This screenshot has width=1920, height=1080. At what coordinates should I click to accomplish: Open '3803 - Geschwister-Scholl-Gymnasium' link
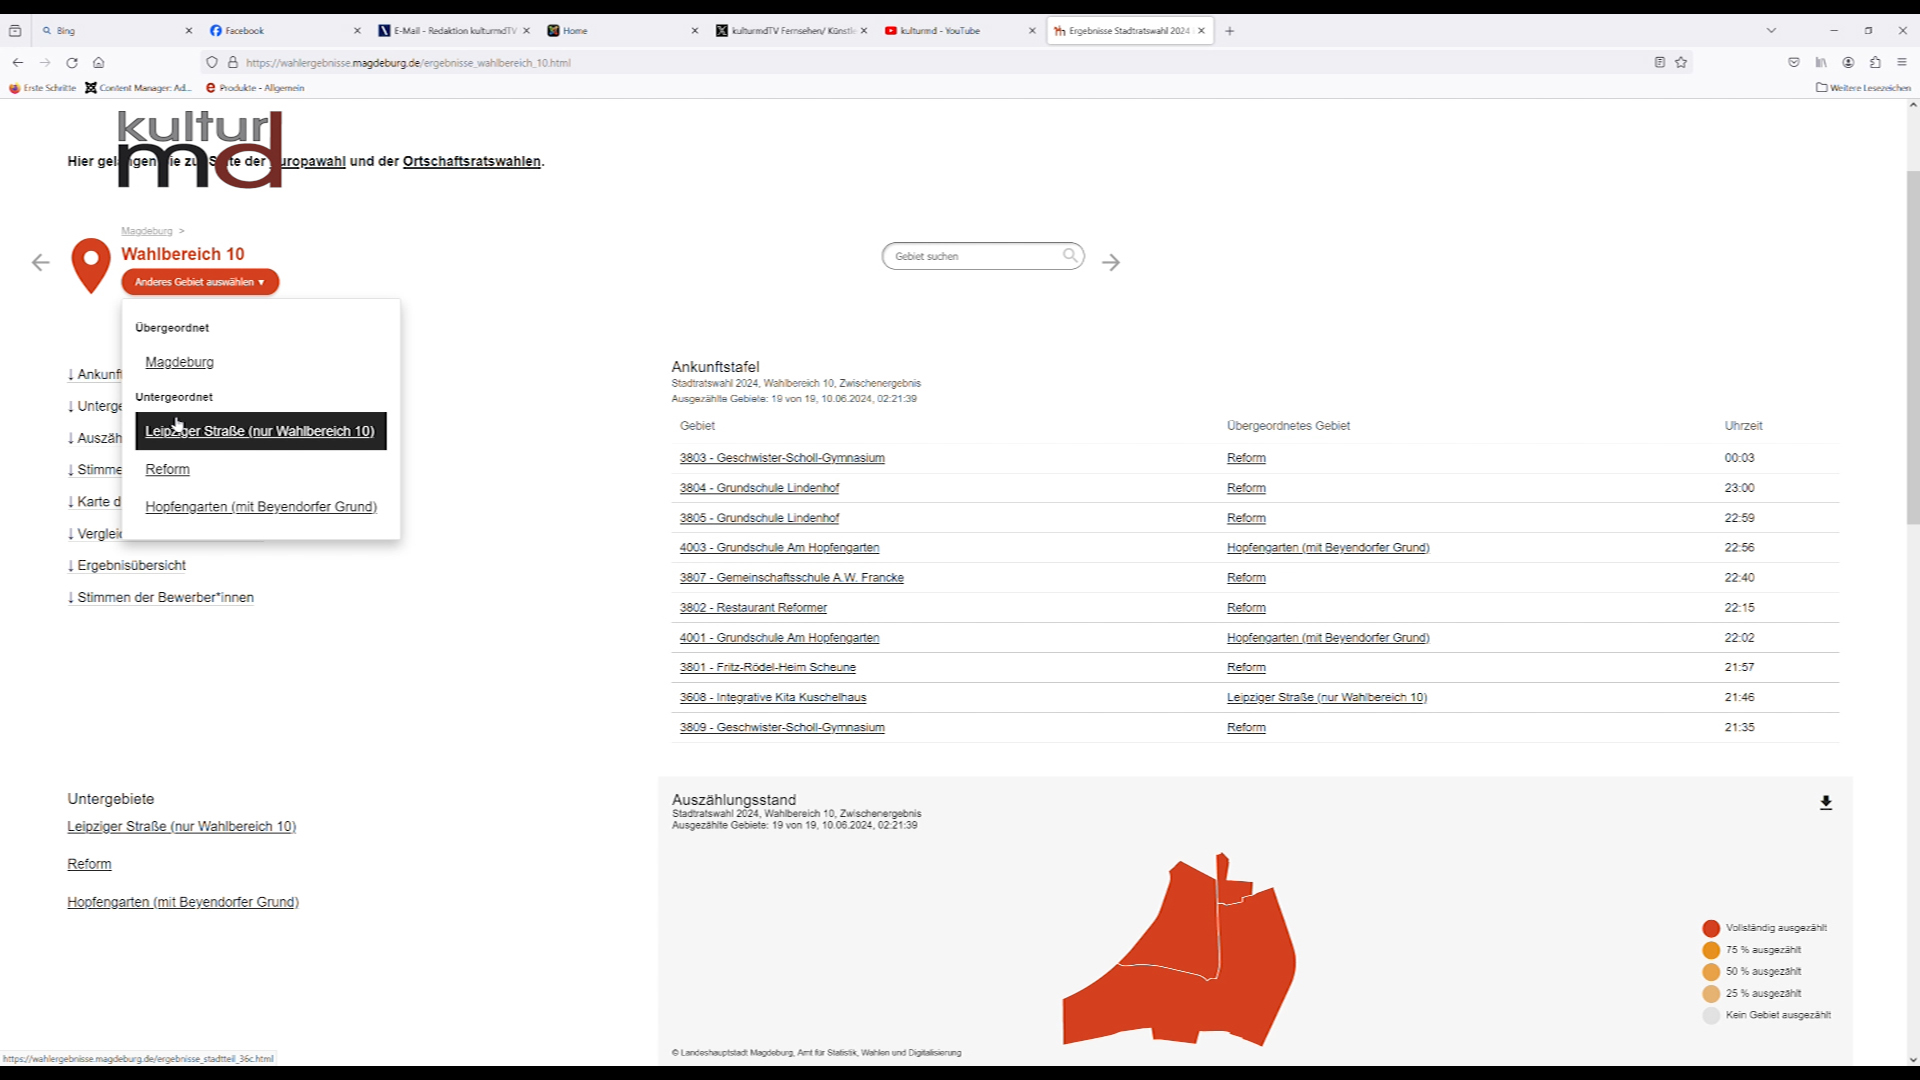tap(782, 458)
